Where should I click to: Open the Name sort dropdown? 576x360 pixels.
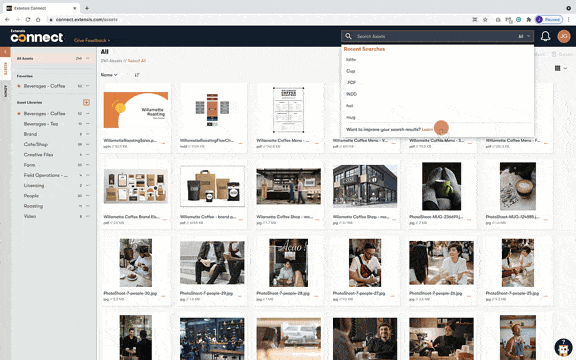tap(109, 75)
